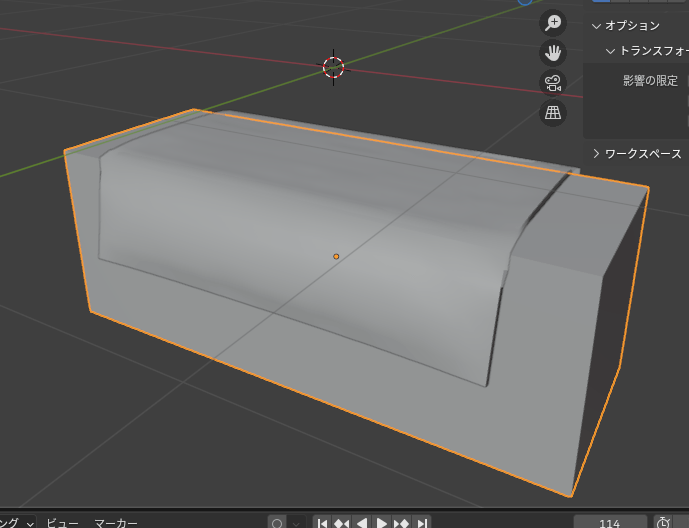689x528 pixels.
Task: Click the hand pan view icon
Action: coord(552,53)
